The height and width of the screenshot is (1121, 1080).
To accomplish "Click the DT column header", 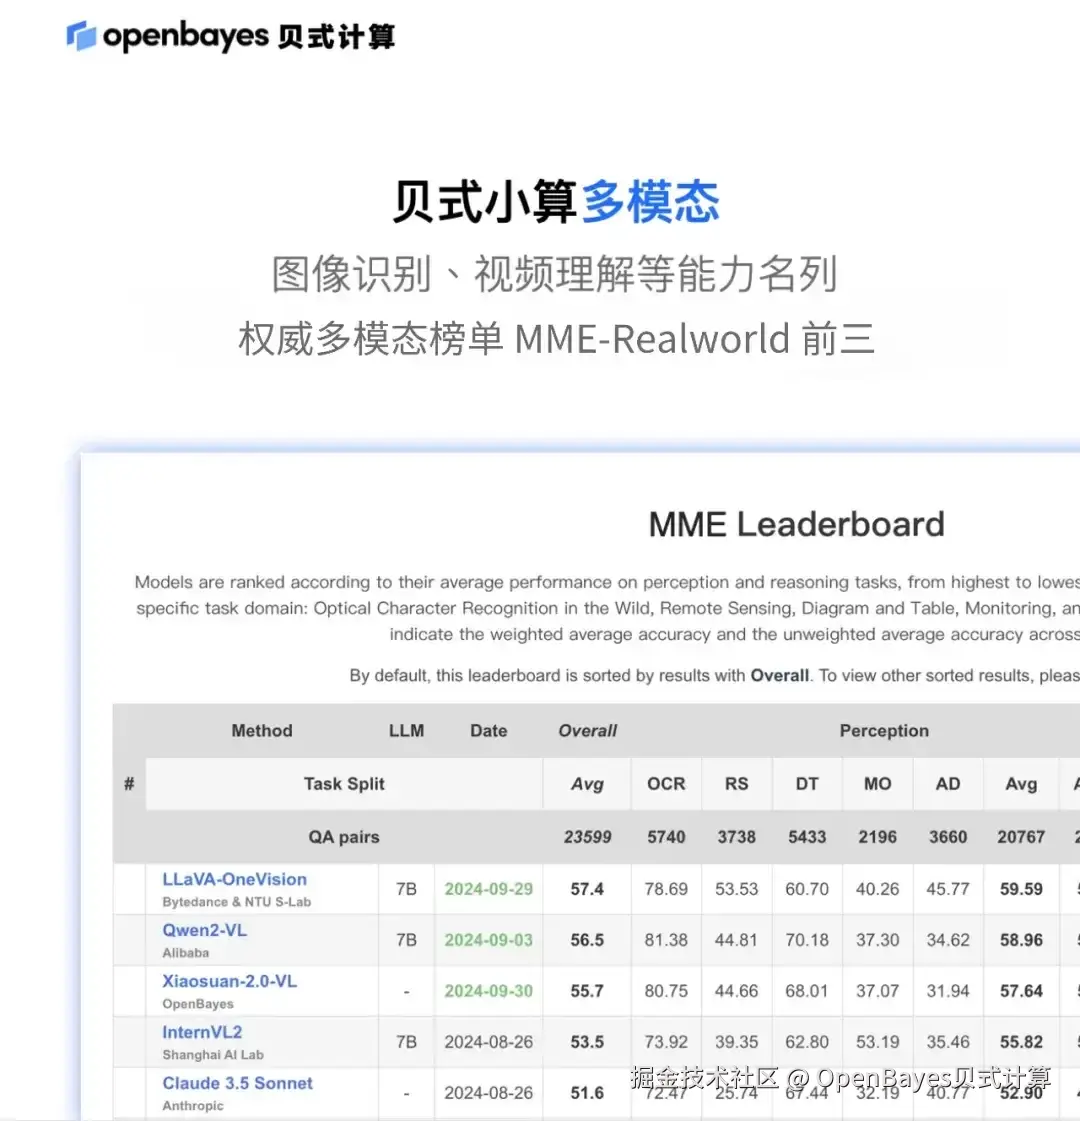I will (807, 784).
